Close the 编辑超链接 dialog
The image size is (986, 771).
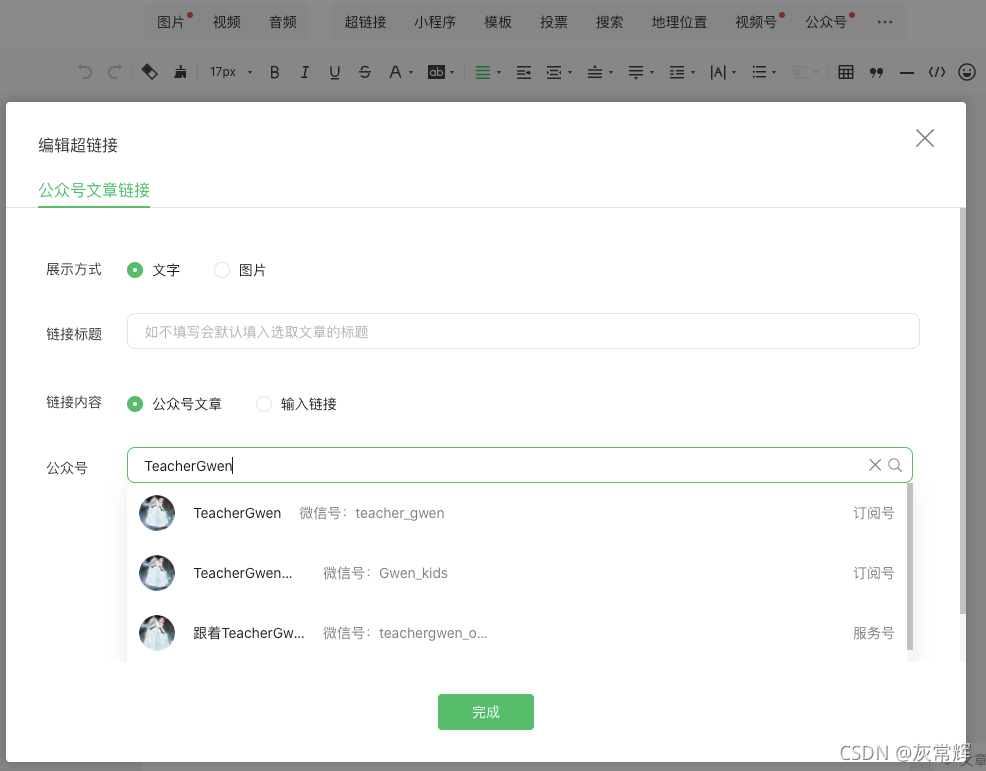tap(924, 138)
